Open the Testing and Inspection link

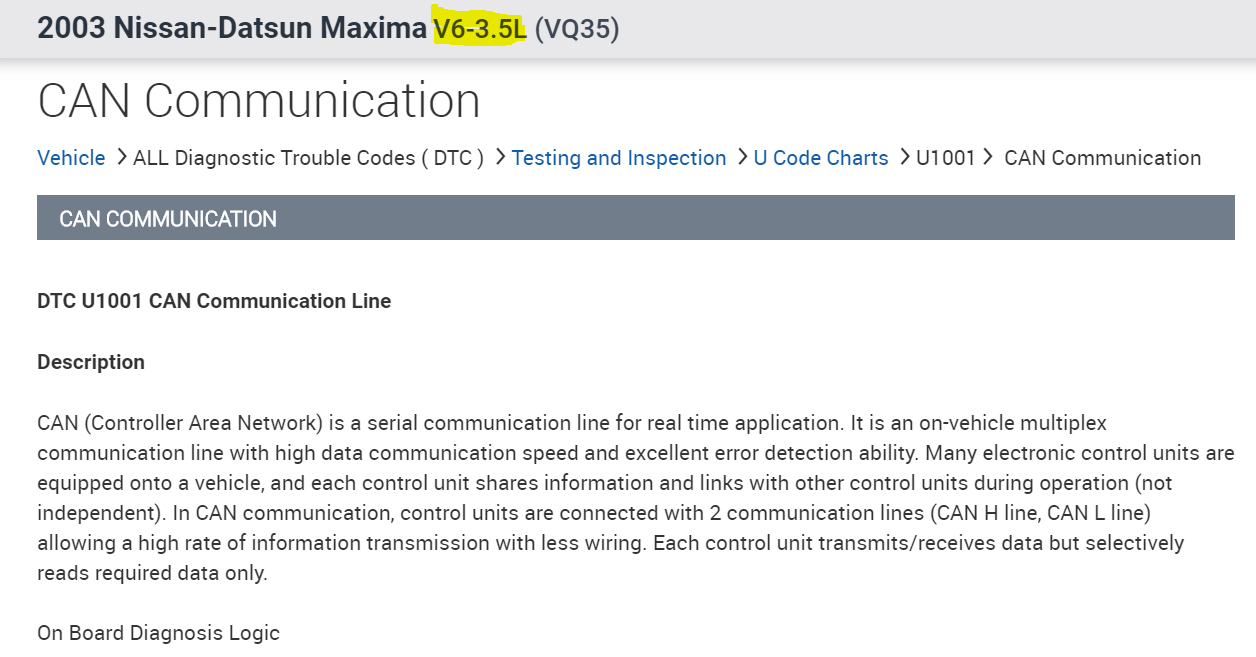pos(619,158)
